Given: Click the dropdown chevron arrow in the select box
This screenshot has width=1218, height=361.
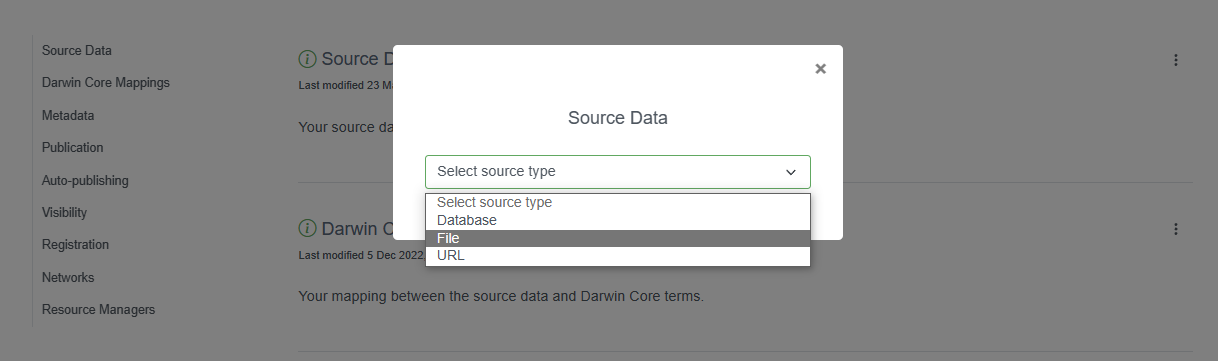Looking at the screenshot, I should click(791, 172).
